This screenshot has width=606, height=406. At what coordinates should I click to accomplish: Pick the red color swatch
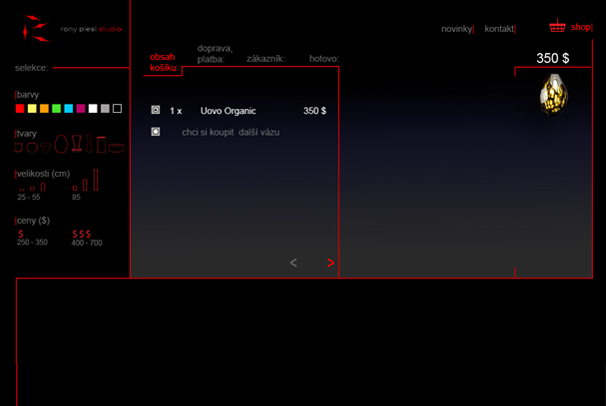(20, 108)
